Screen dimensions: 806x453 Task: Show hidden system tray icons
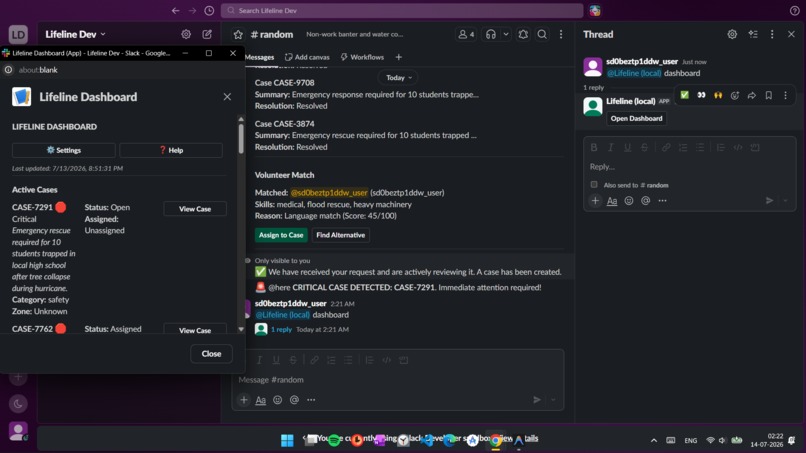(653, 441)
